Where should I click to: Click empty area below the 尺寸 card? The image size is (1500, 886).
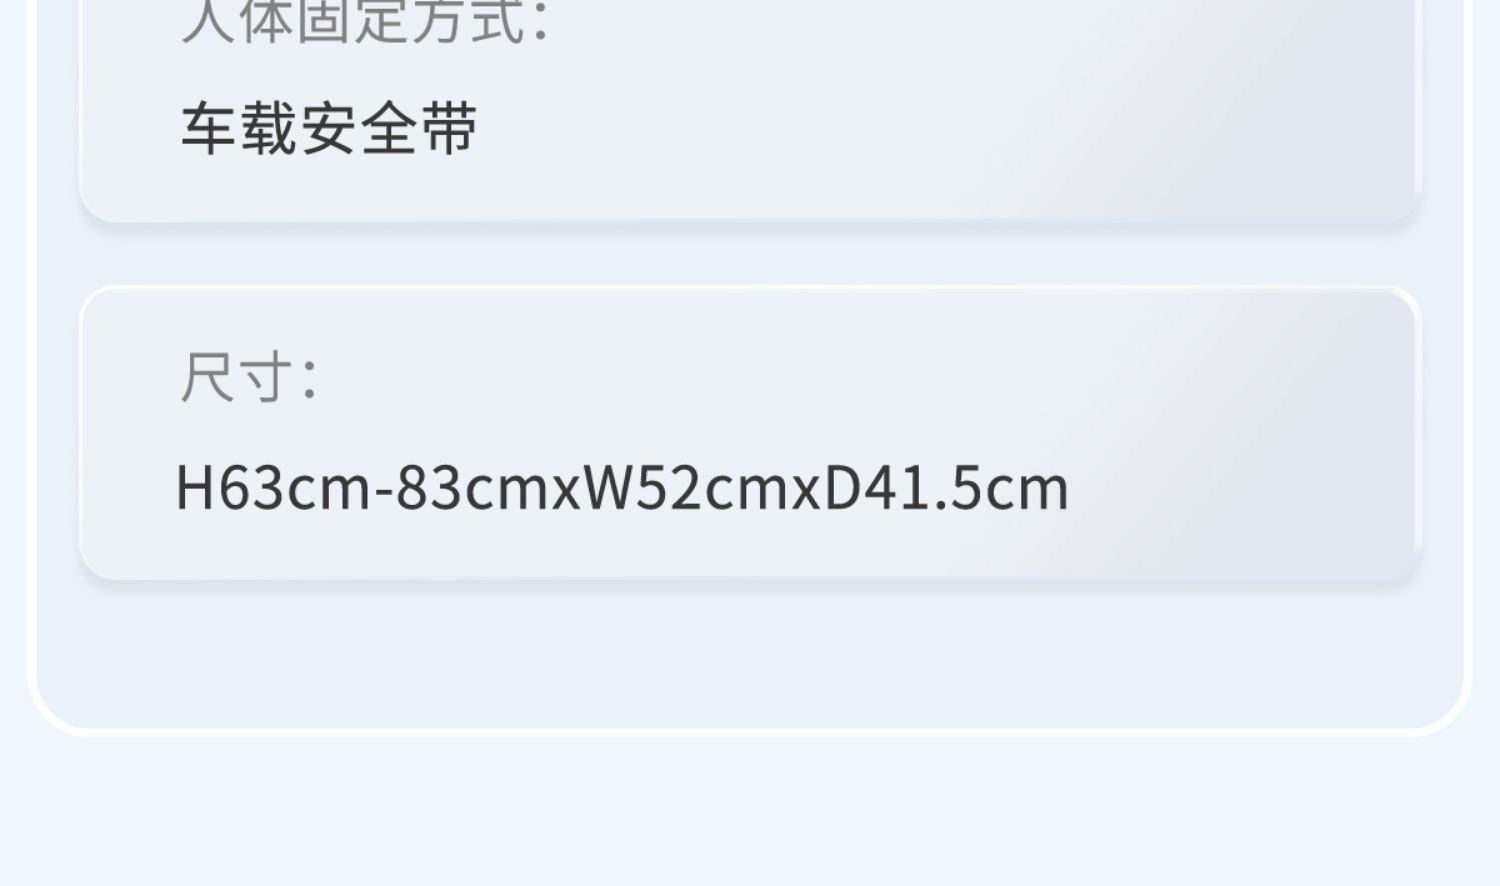[750, 650]
